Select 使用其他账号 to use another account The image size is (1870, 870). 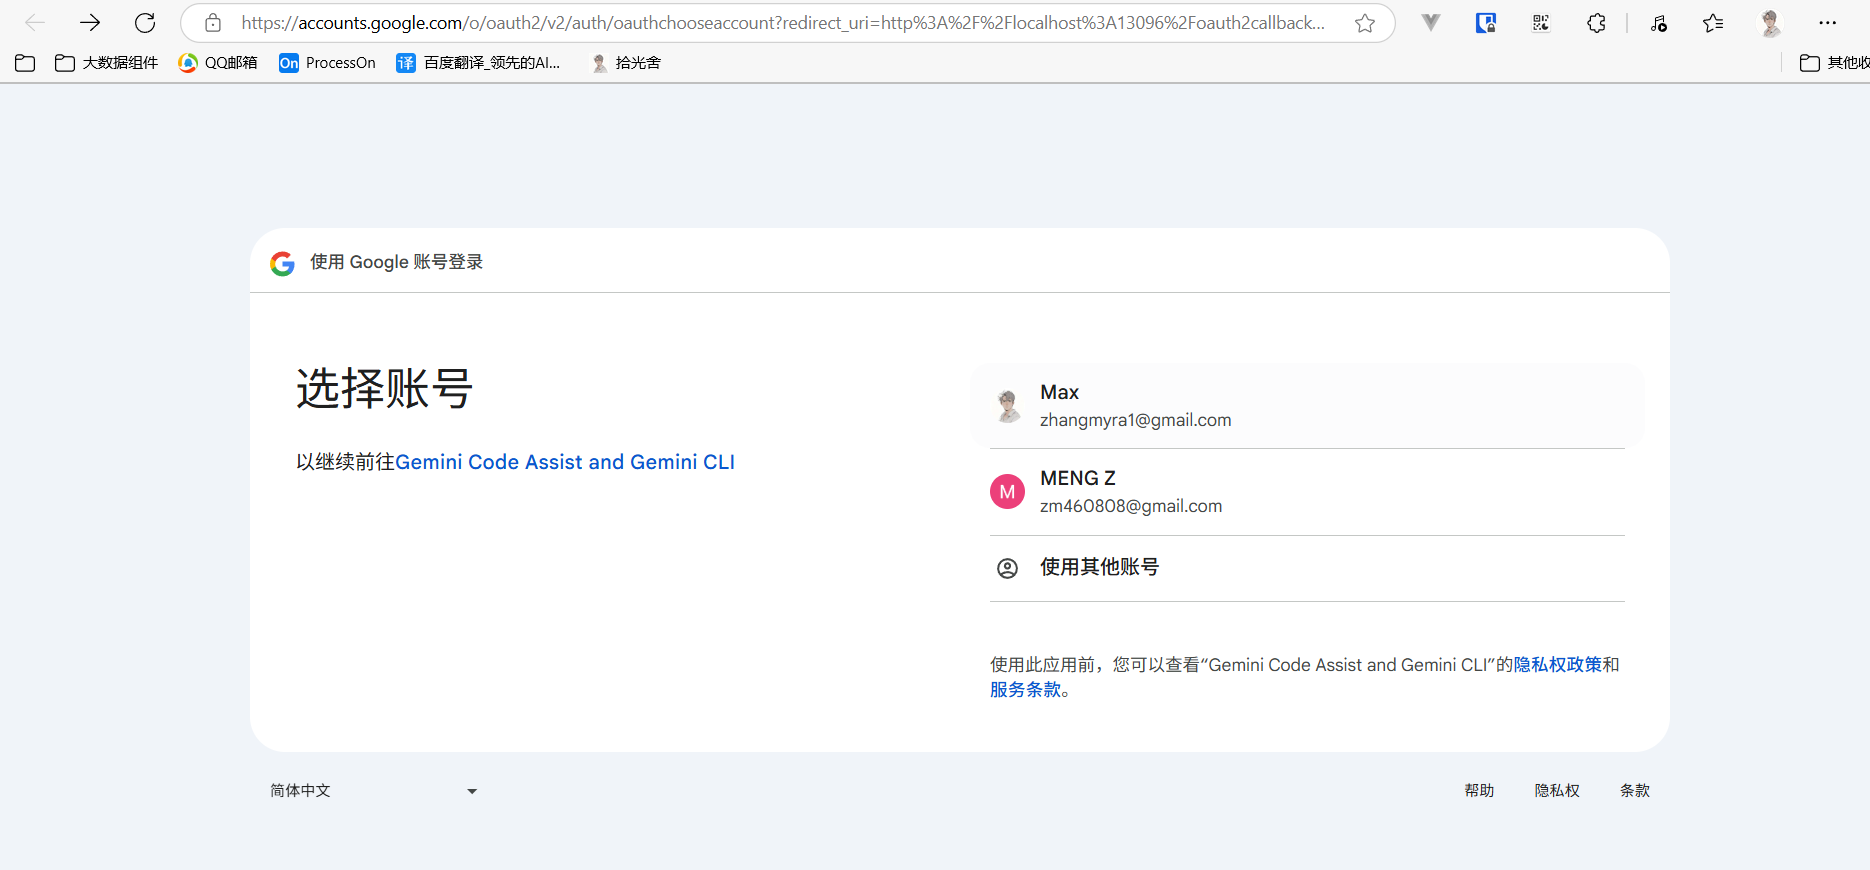(1307, 568)
